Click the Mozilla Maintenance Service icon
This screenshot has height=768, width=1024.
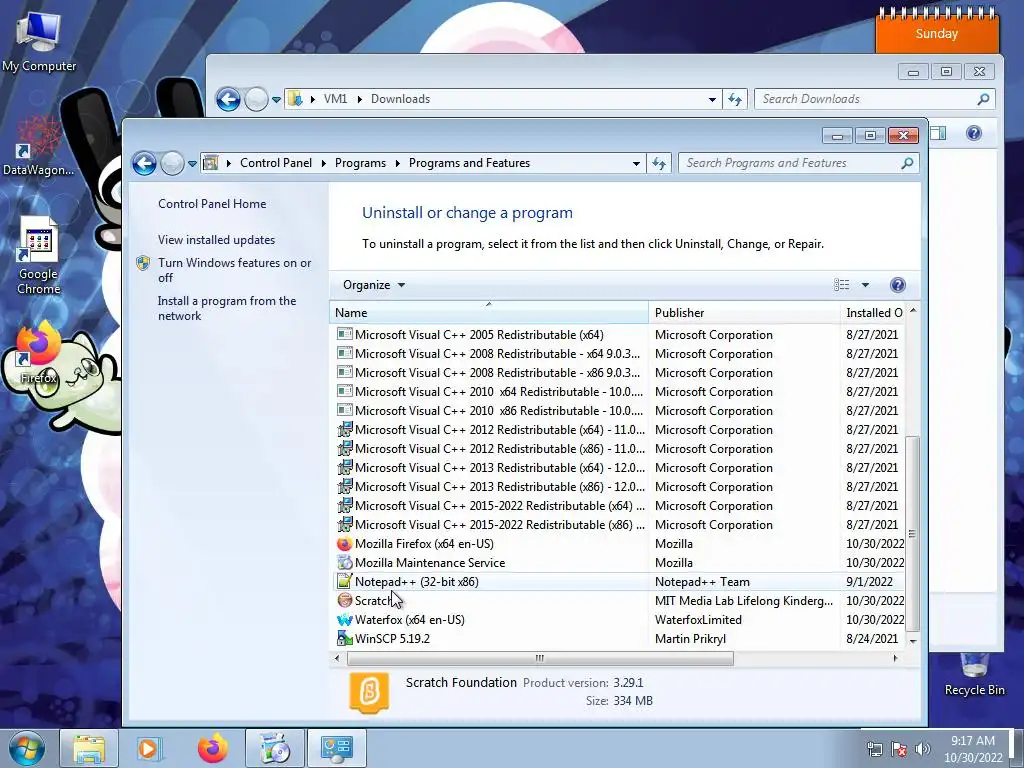point(344,562)
